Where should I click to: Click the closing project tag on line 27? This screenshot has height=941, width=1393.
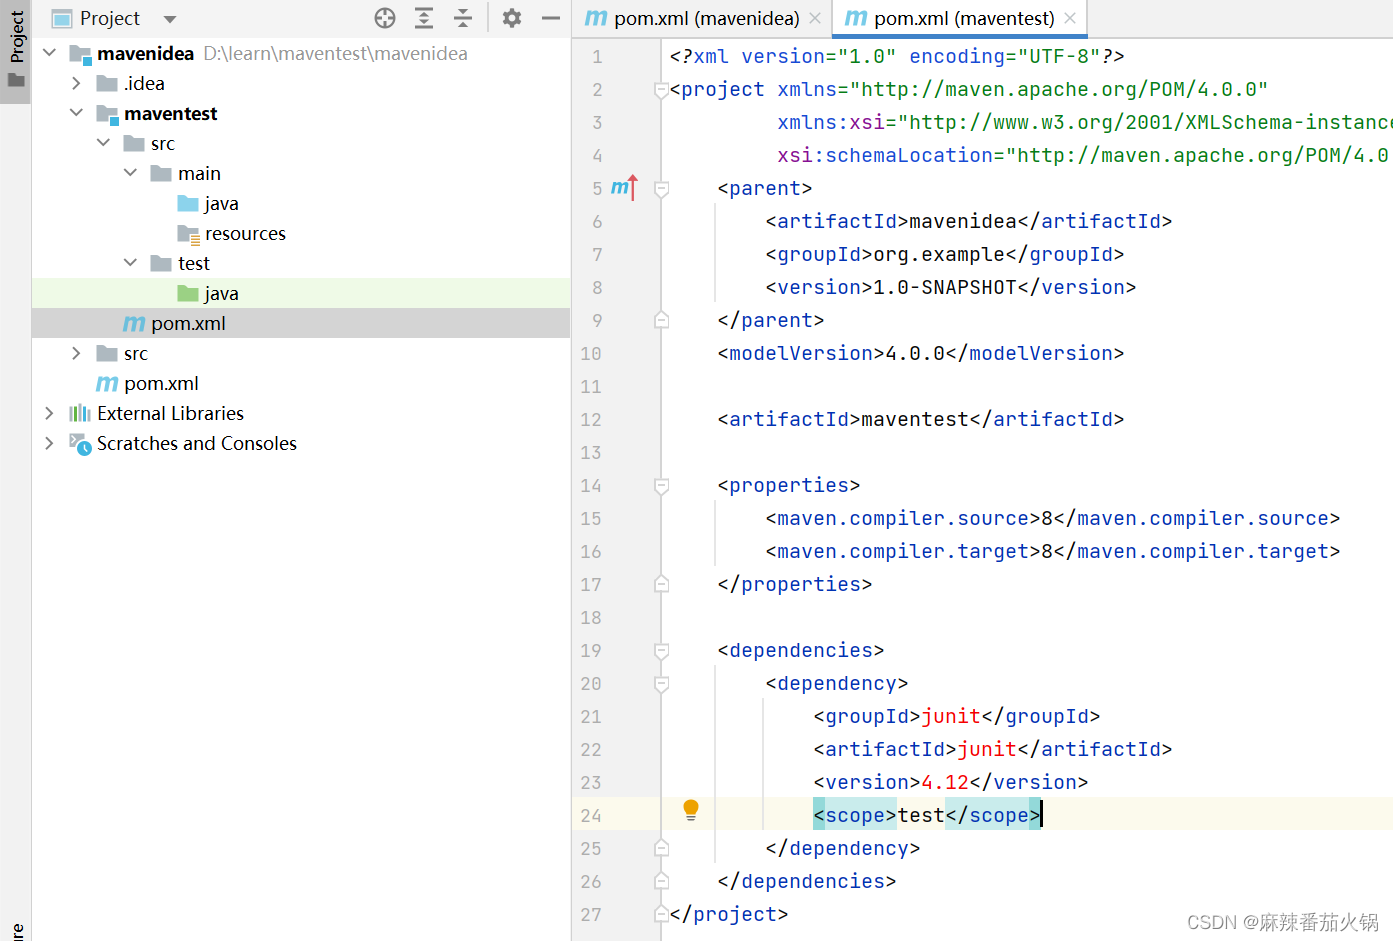(x=729, y=914)
